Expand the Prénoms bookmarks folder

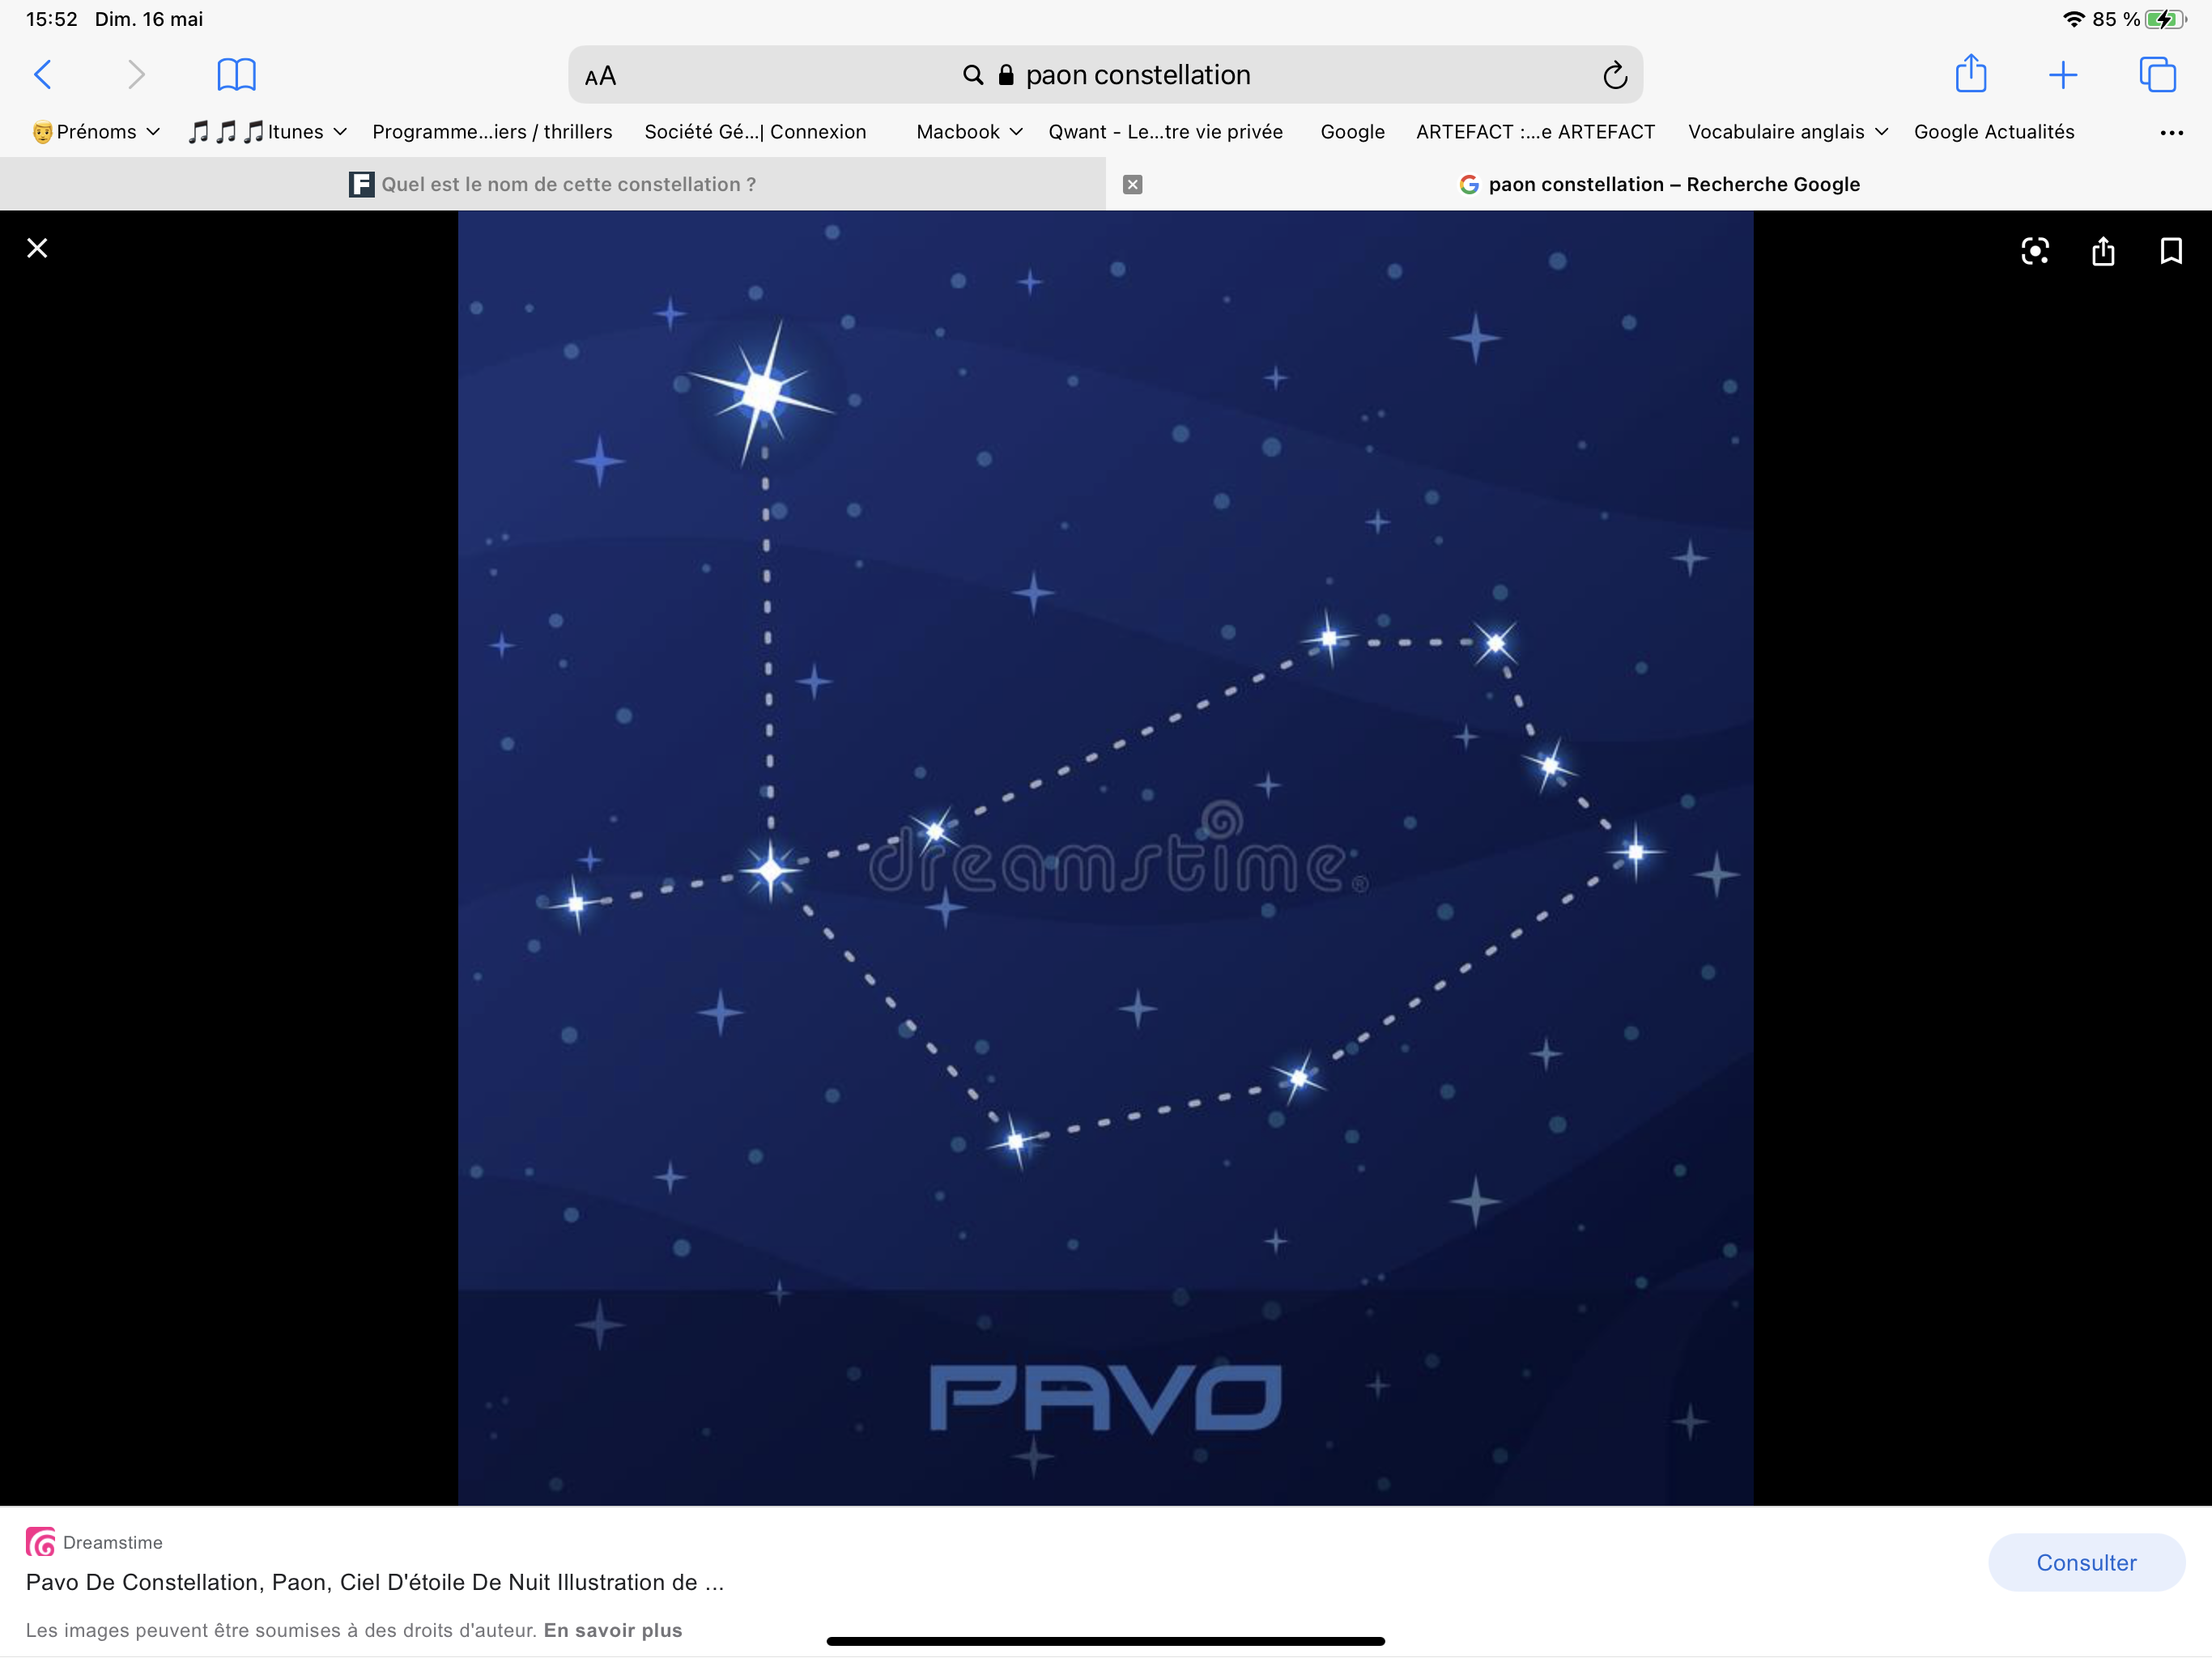96,132
